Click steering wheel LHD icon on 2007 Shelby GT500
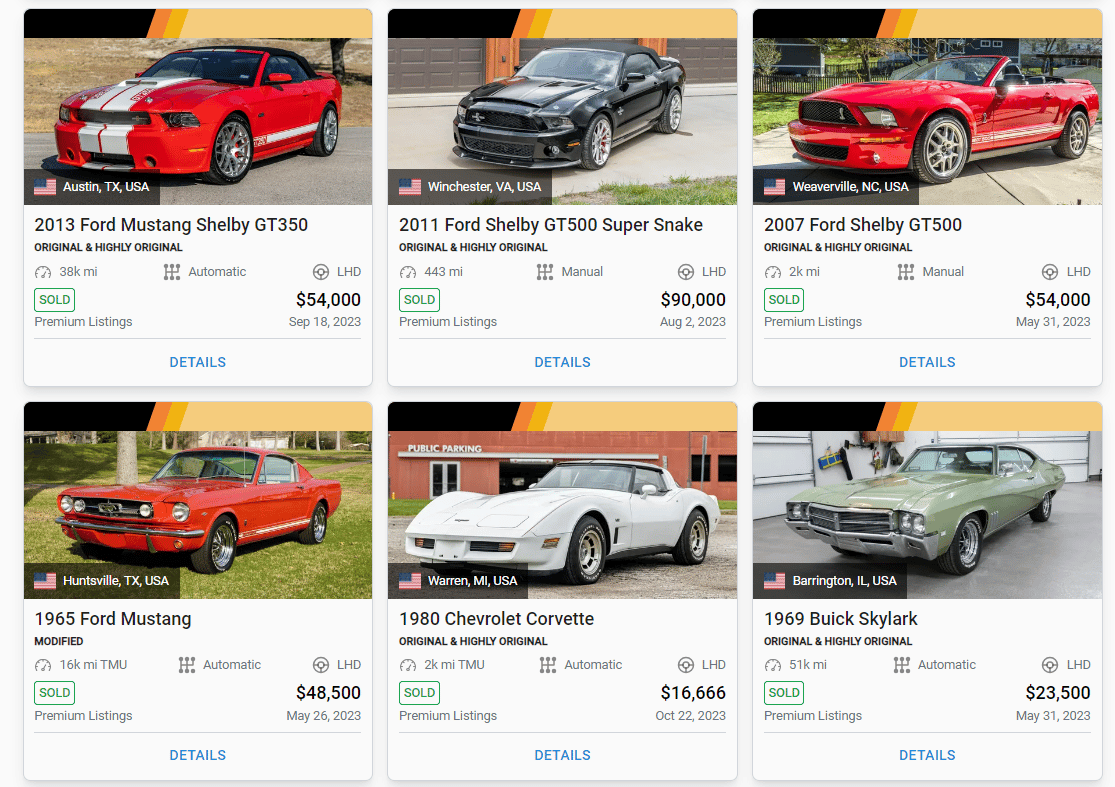Image resolution: width=1115 pixels, height=787 pixels. point(1050,272)
